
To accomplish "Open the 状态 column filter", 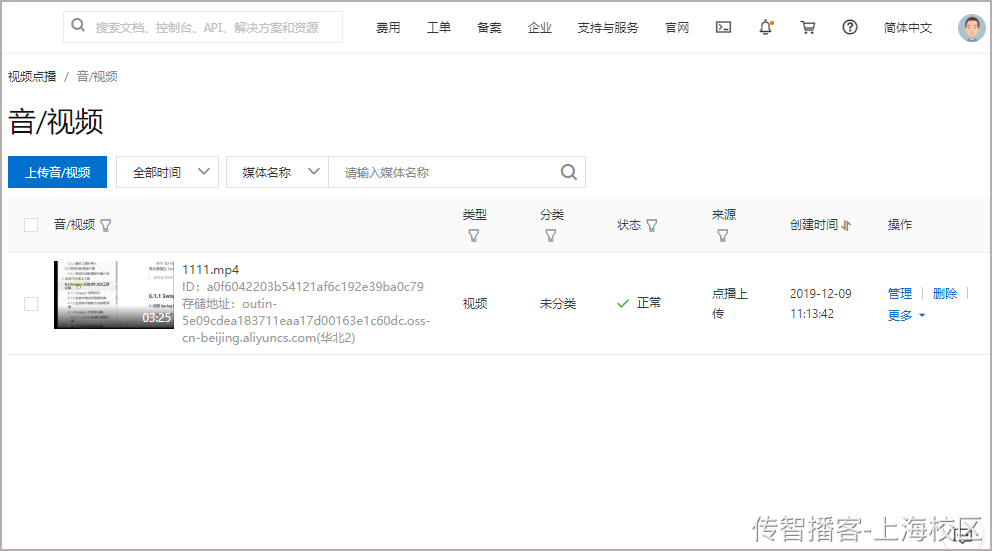I will [652, 225].
